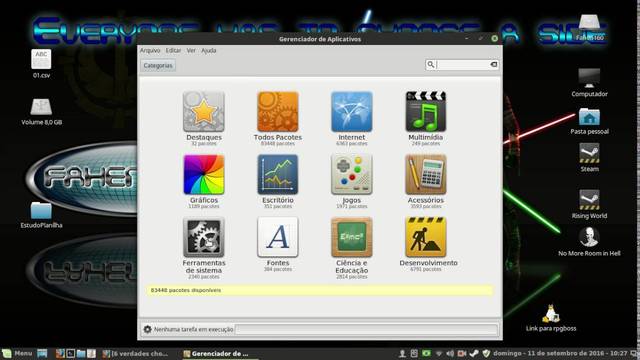Open the file manager from the panel launcher
This screenshot has width=640, height=360.
[81, 353]
